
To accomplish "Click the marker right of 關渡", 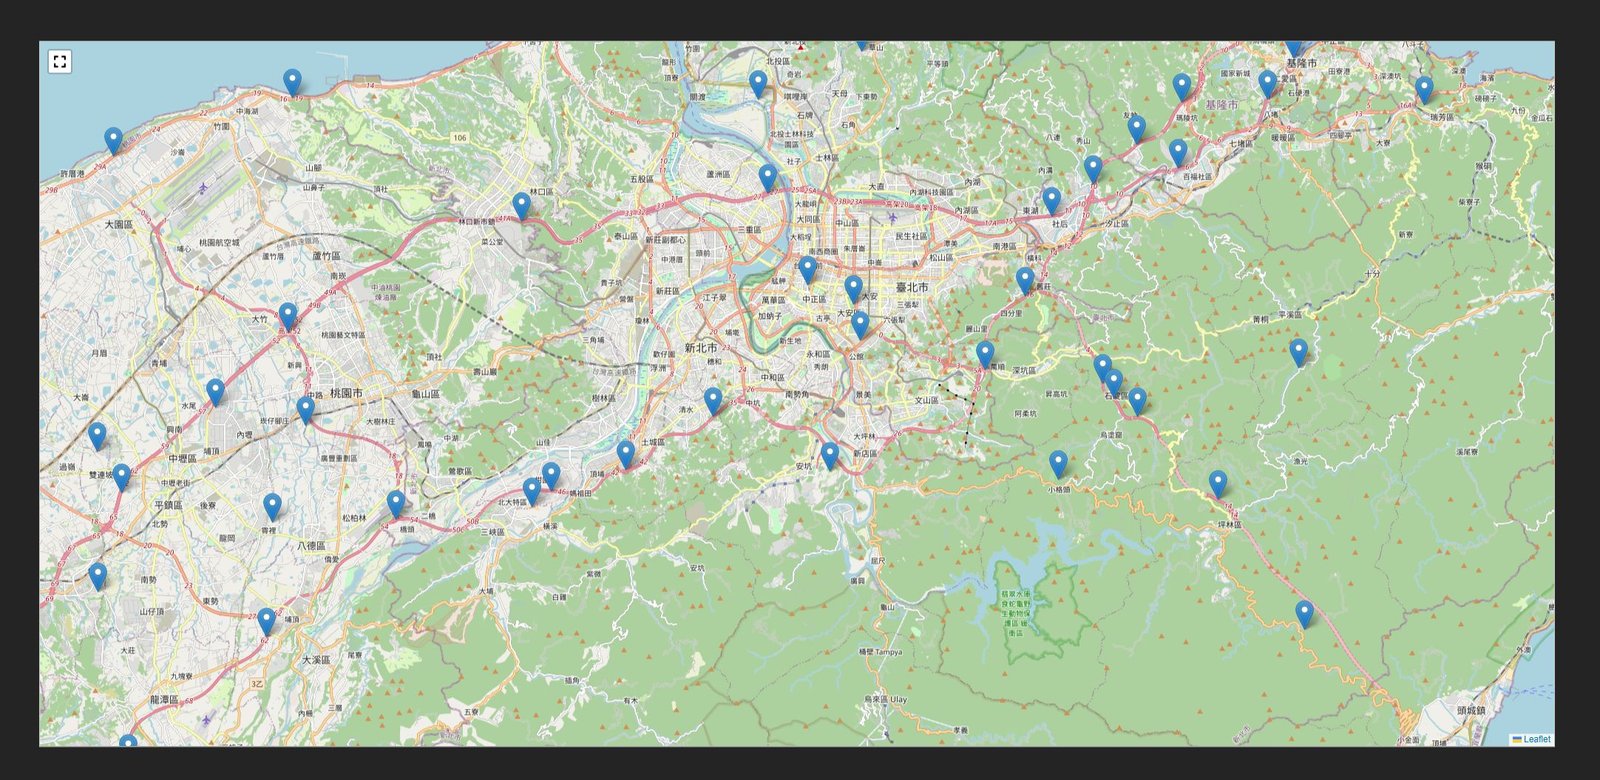I will click(758, 85).
